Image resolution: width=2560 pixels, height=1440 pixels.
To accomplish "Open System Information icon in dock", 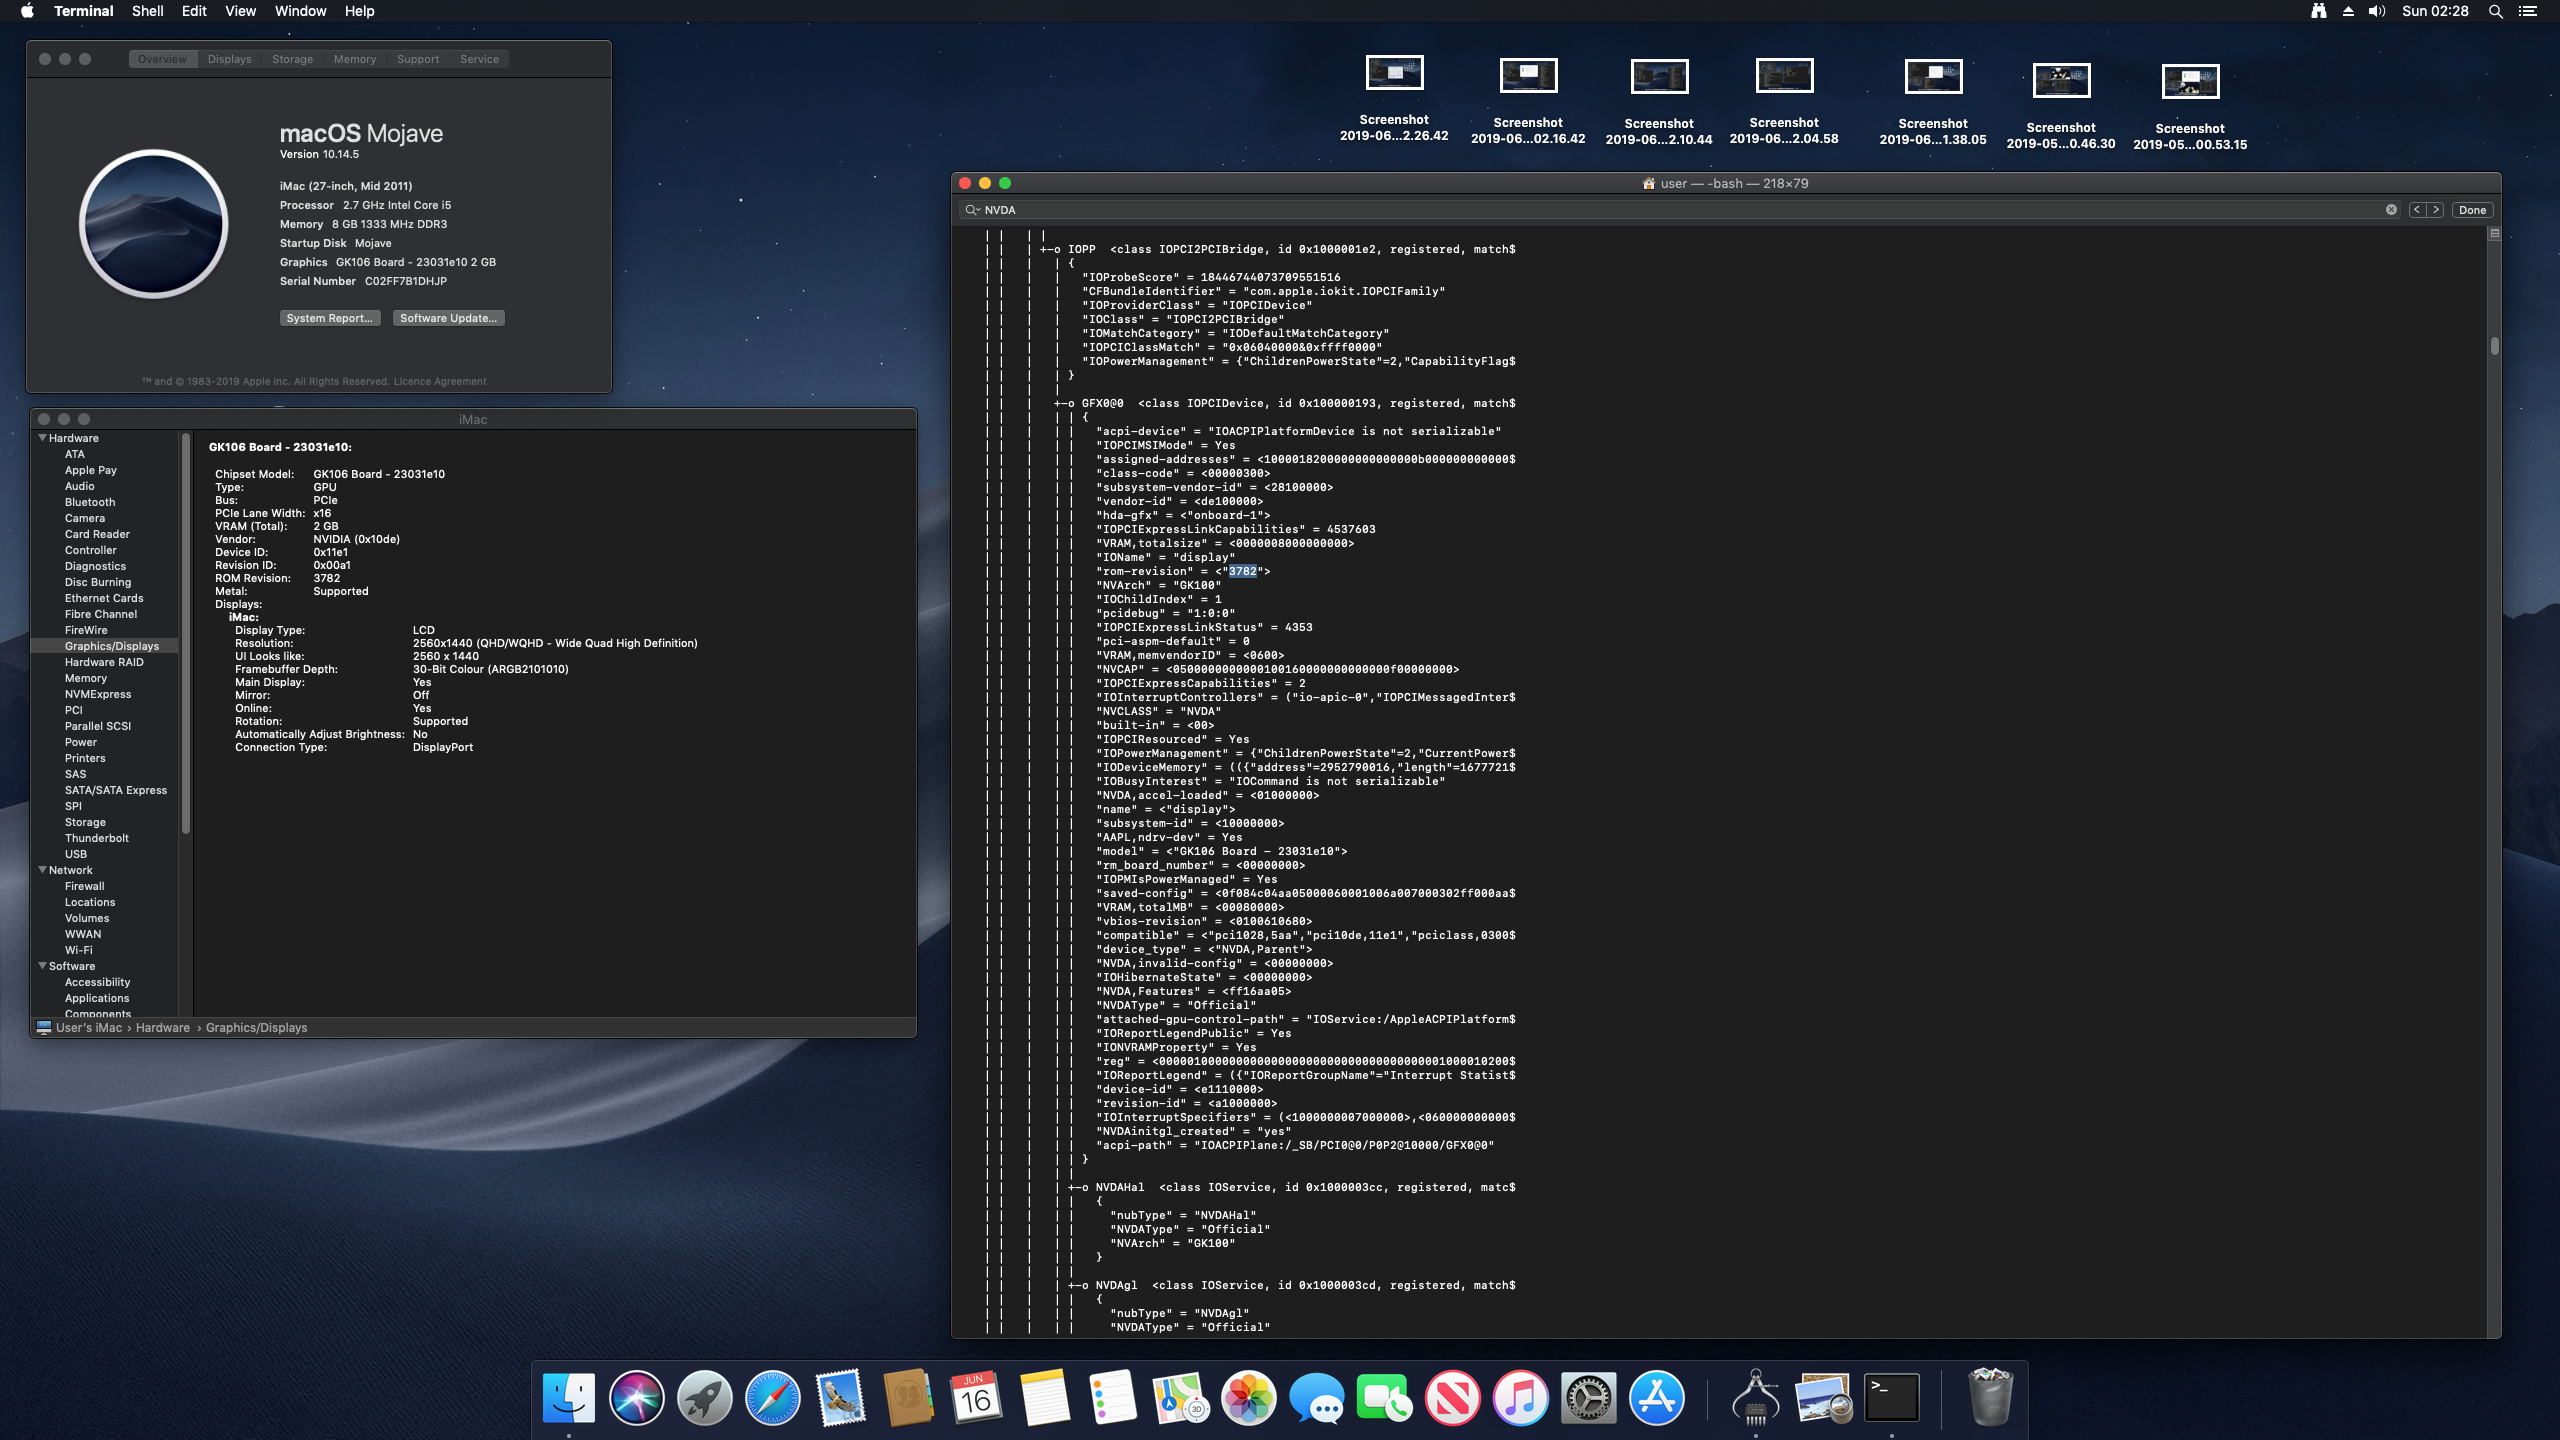I will point(1756,1397).
